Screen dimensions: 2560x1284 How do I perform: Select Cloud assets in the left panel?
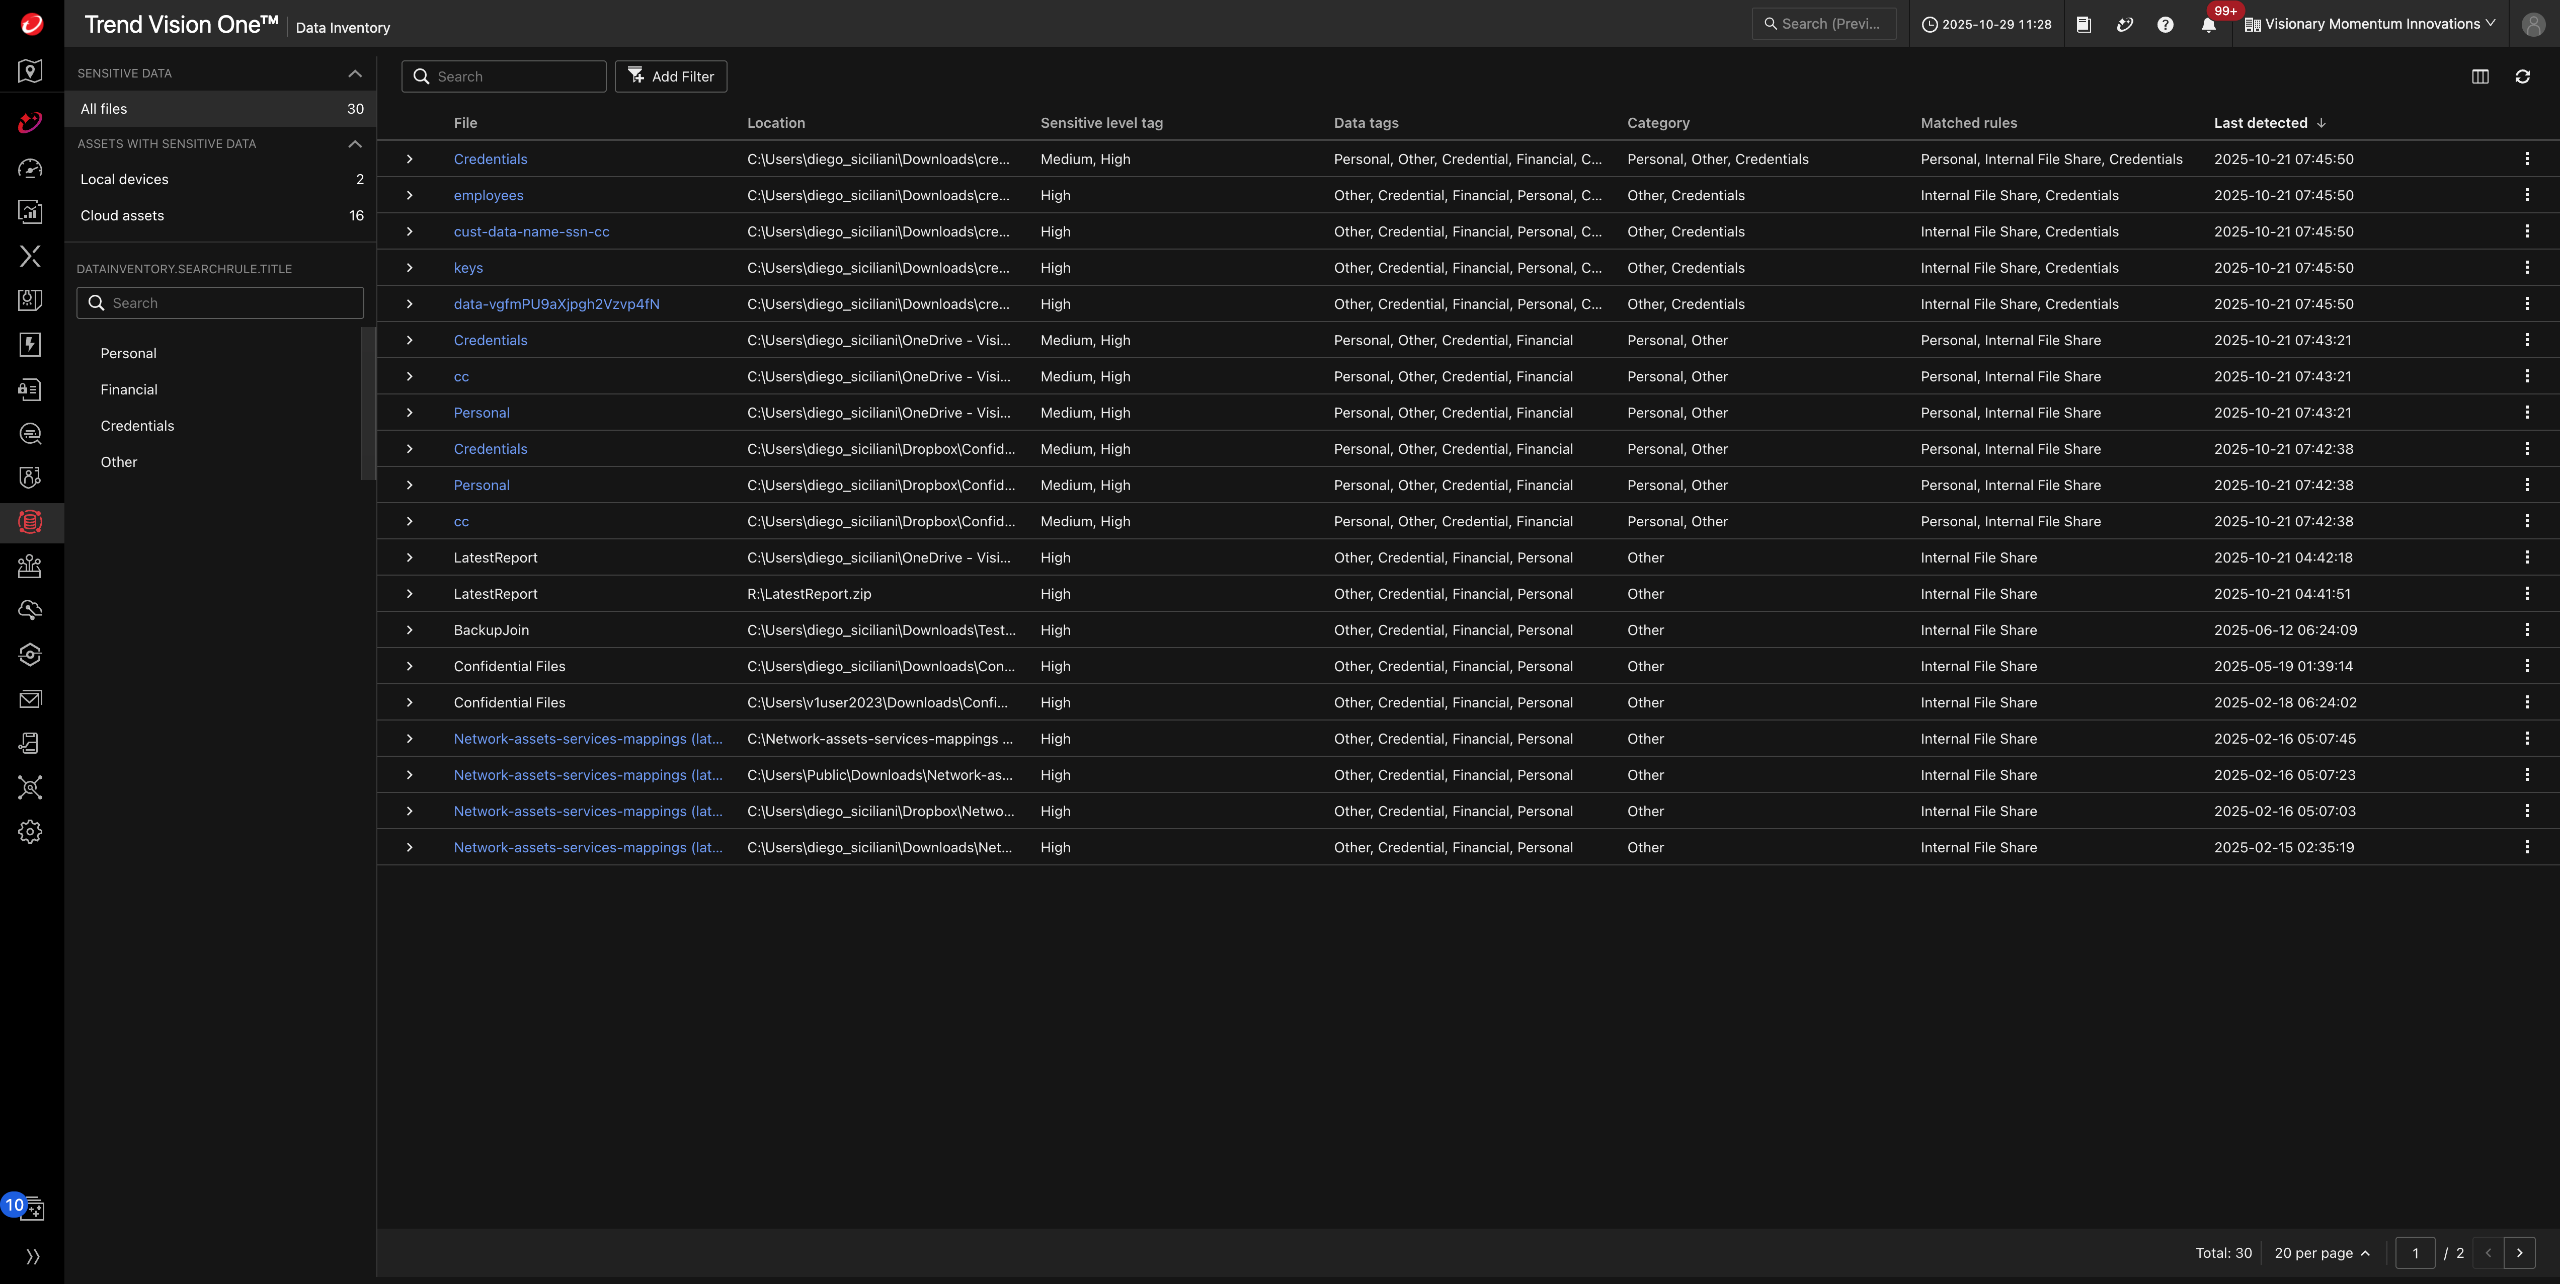(x=122, y=216)
